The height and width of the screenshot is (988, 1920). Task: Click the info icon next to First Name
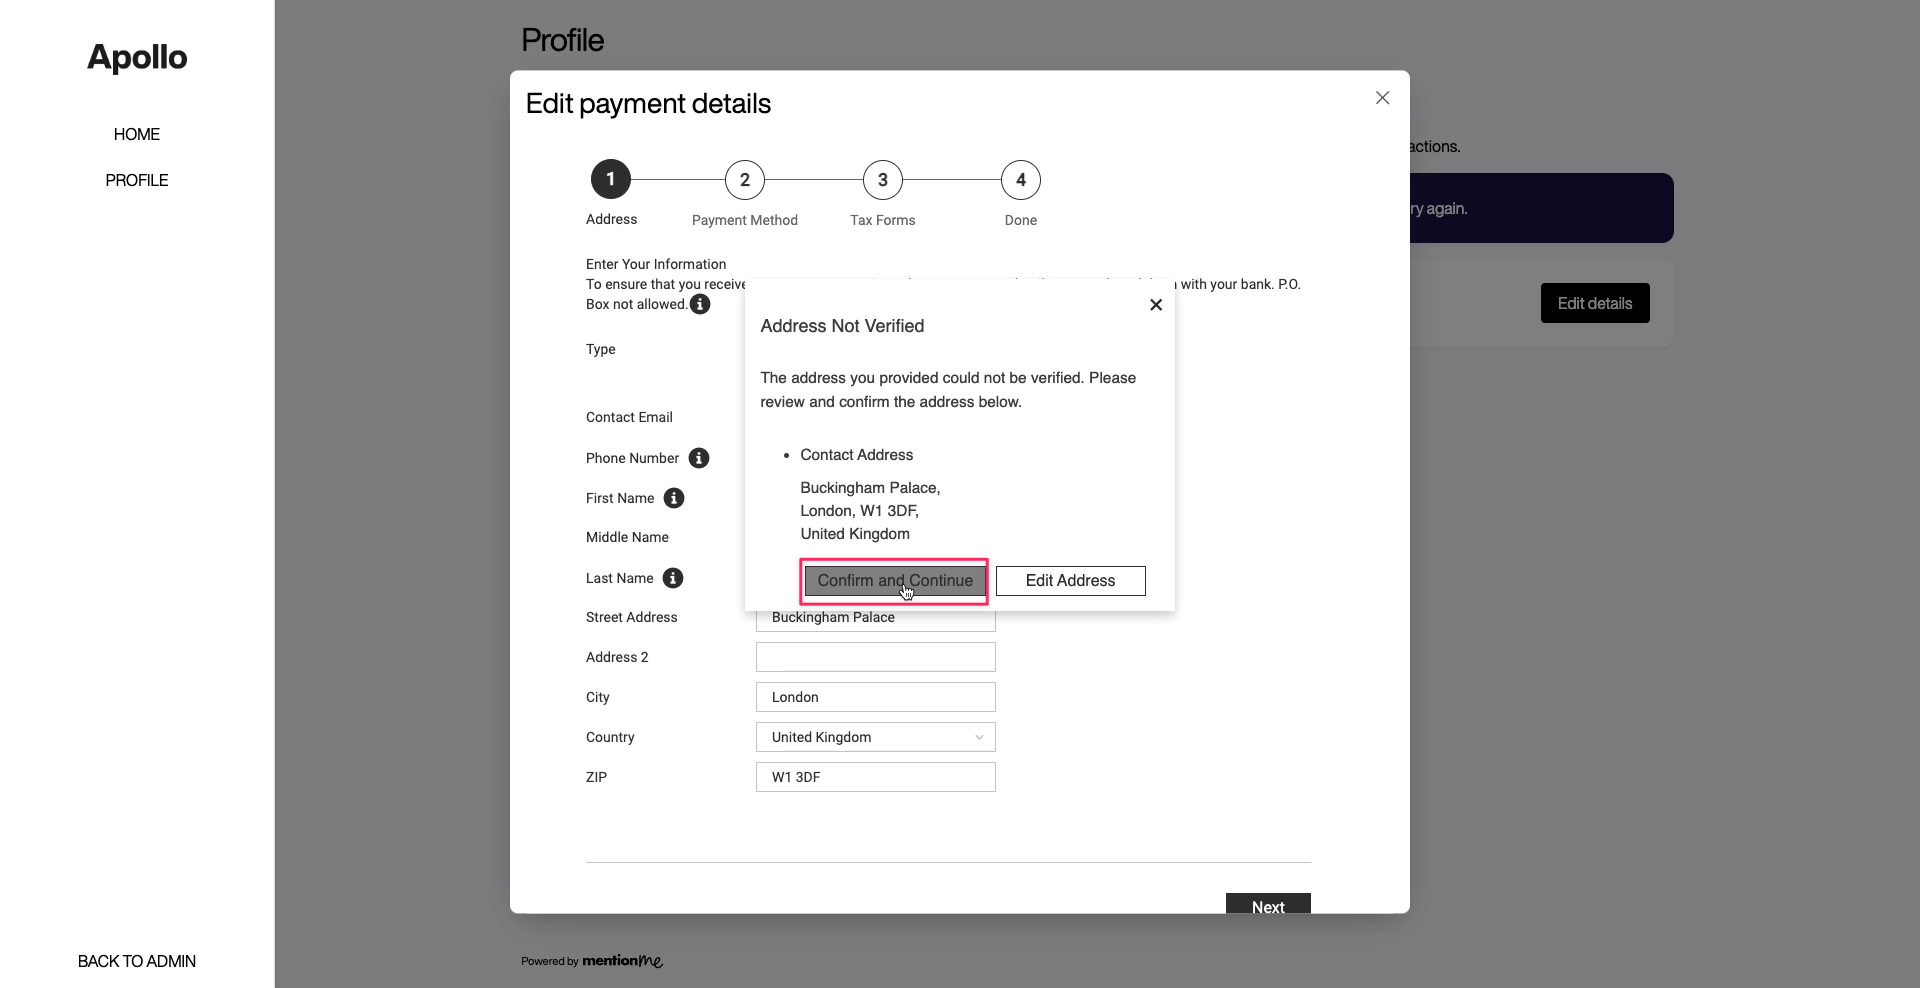(x=674, y=498)
